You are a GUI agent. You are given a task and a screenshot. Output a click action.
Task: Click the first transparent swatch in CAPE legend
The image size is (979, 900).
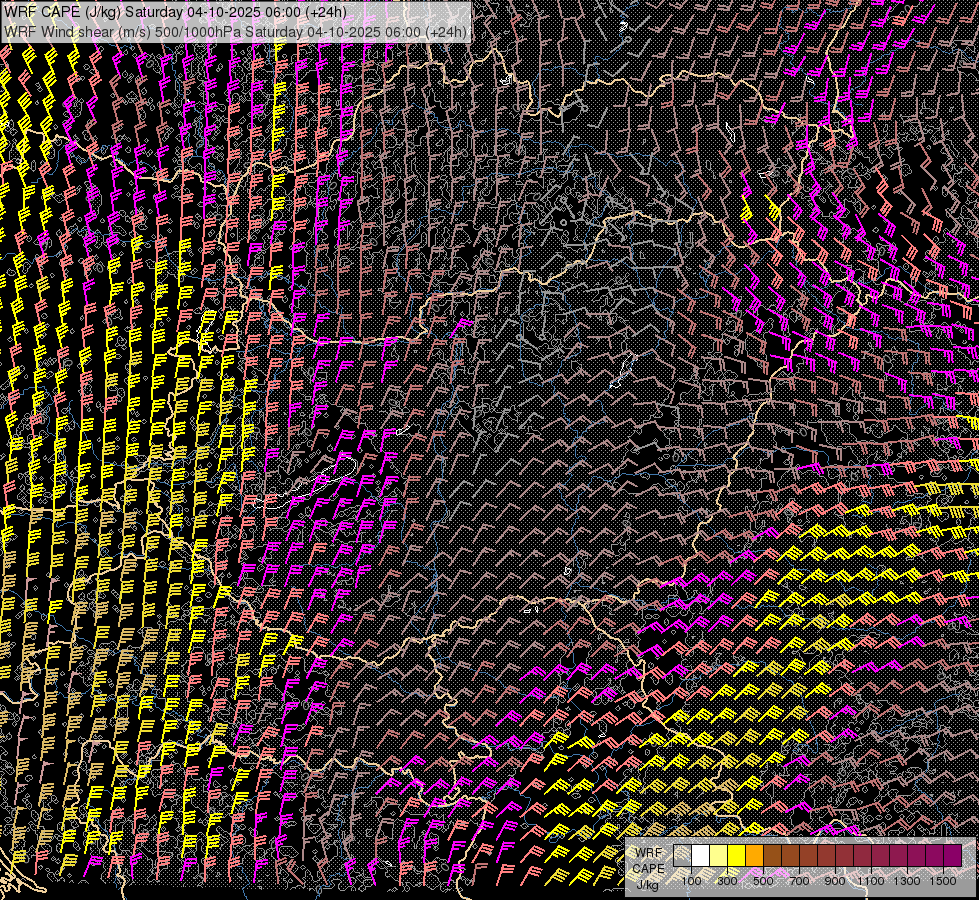(x=682, y=856)
